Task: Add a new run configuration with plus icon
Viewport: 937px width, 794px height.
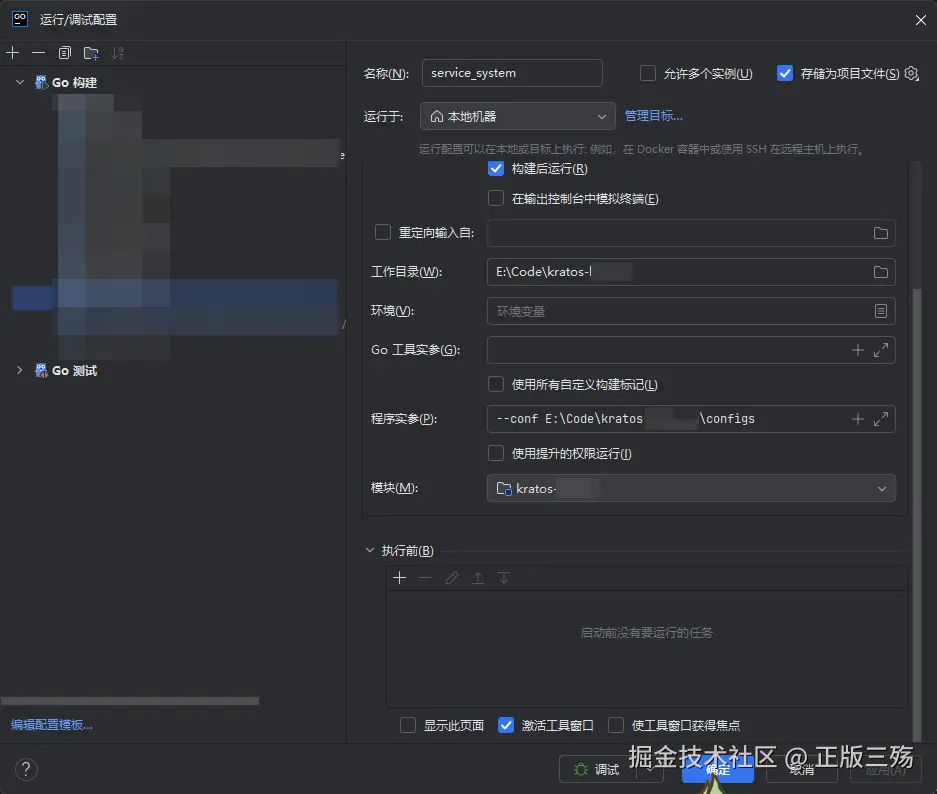Action: 12,52
